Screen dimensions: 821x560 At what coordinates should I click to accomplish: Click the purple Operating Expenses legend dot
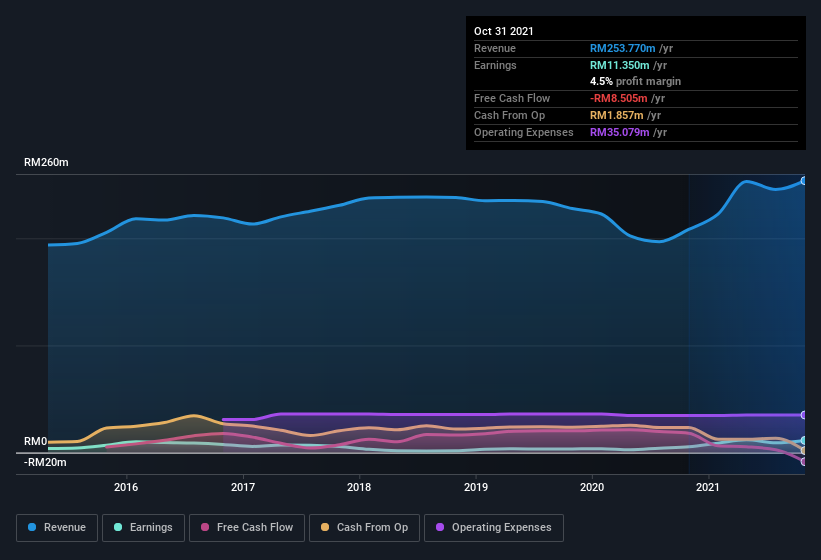click(440, 527)
